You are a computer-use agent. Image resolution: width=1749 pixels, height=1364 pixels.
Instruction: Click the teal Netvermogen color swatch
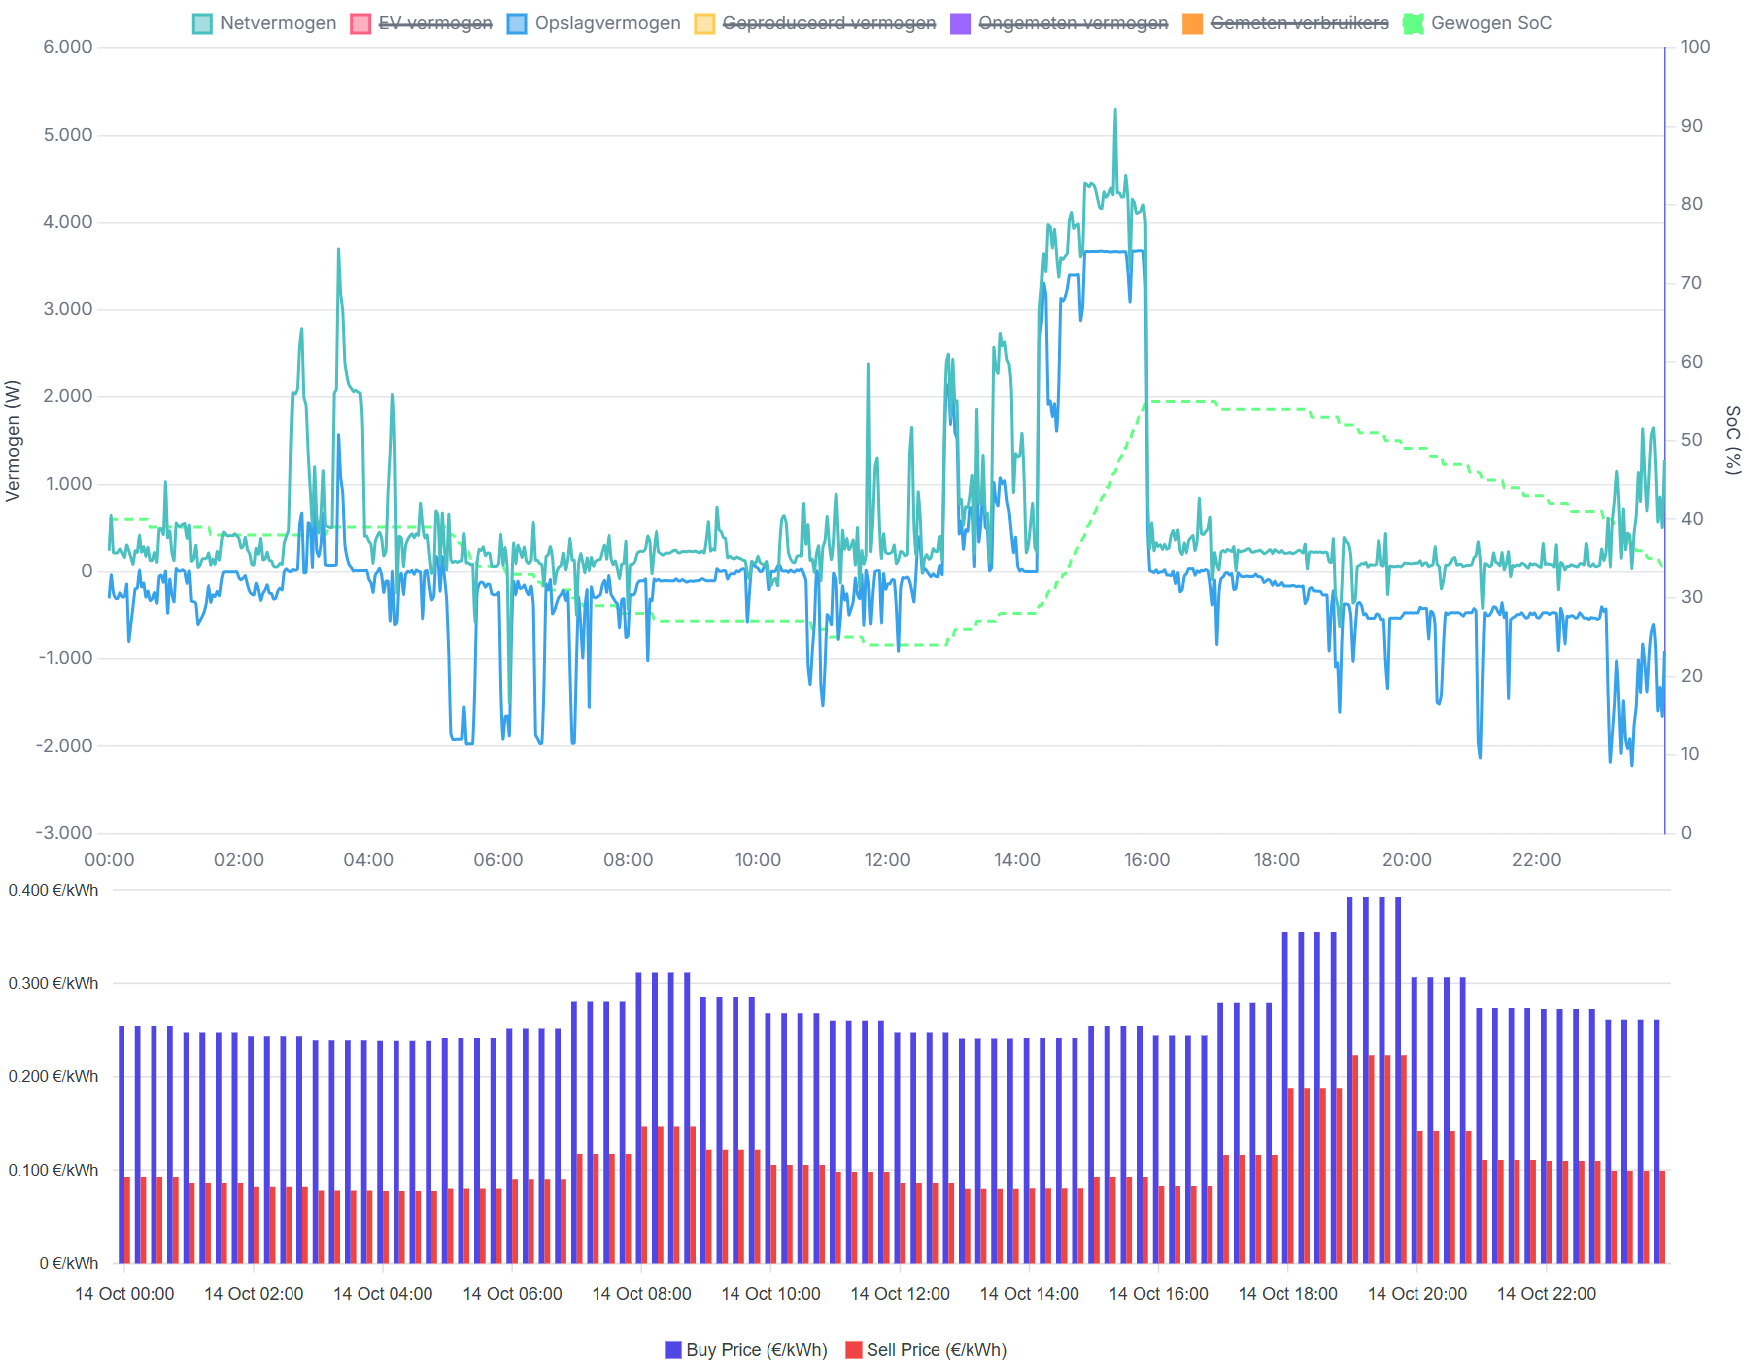(202, 24)
